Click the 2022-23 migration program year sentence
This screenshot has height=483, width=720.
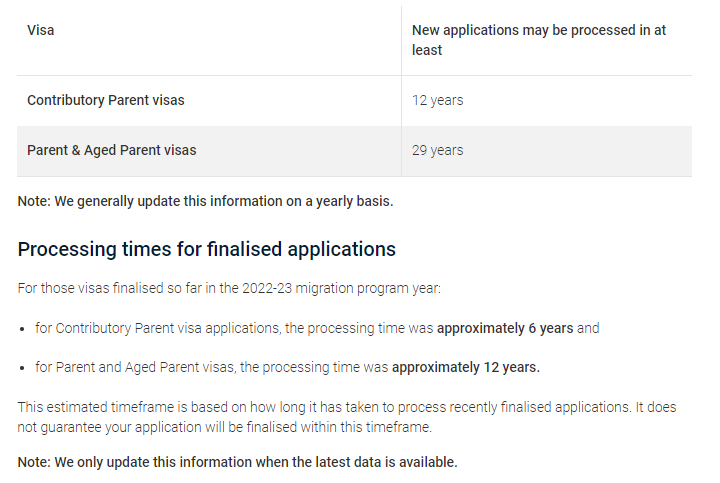229,288
